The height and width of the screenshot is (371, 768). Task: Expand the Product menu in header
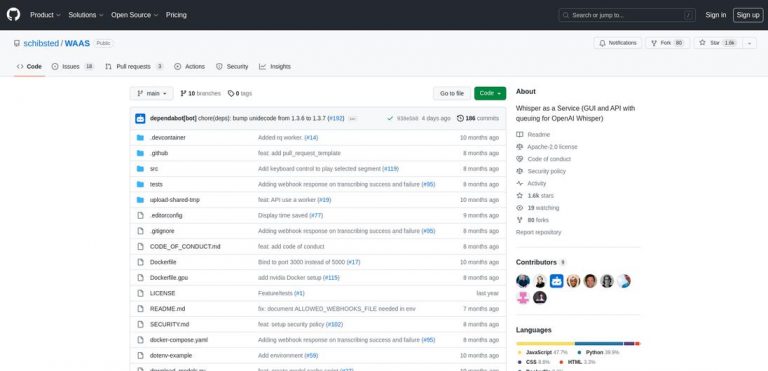45,15
